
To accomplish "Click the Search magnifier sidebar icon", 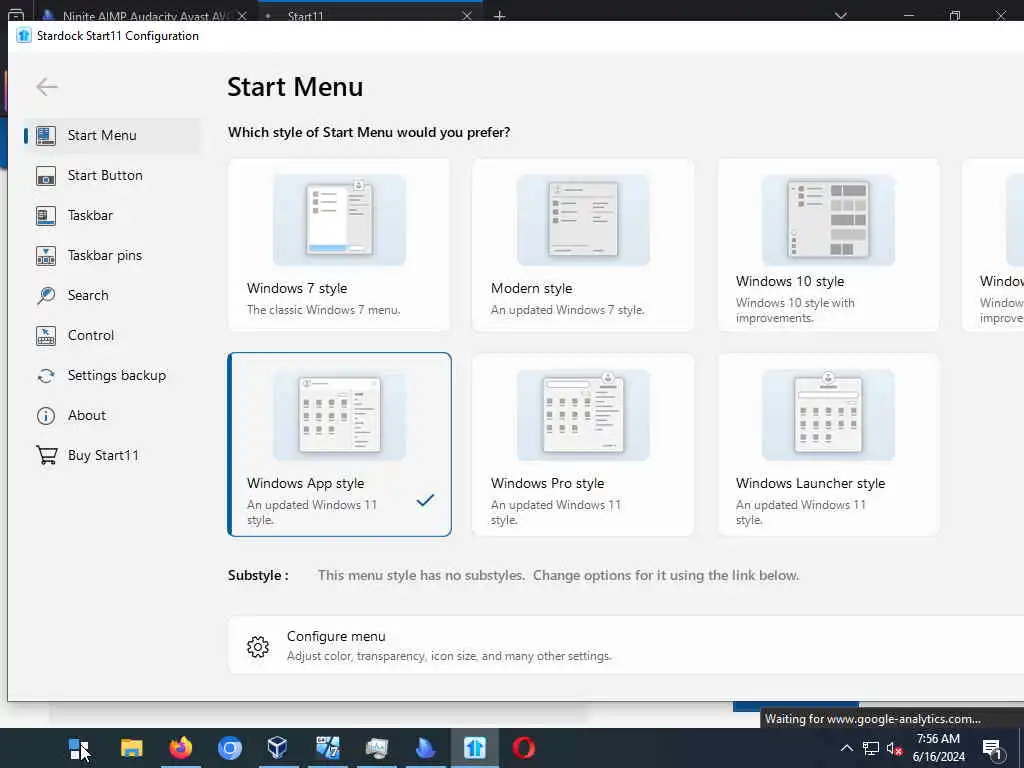I will tap(46, 295).
